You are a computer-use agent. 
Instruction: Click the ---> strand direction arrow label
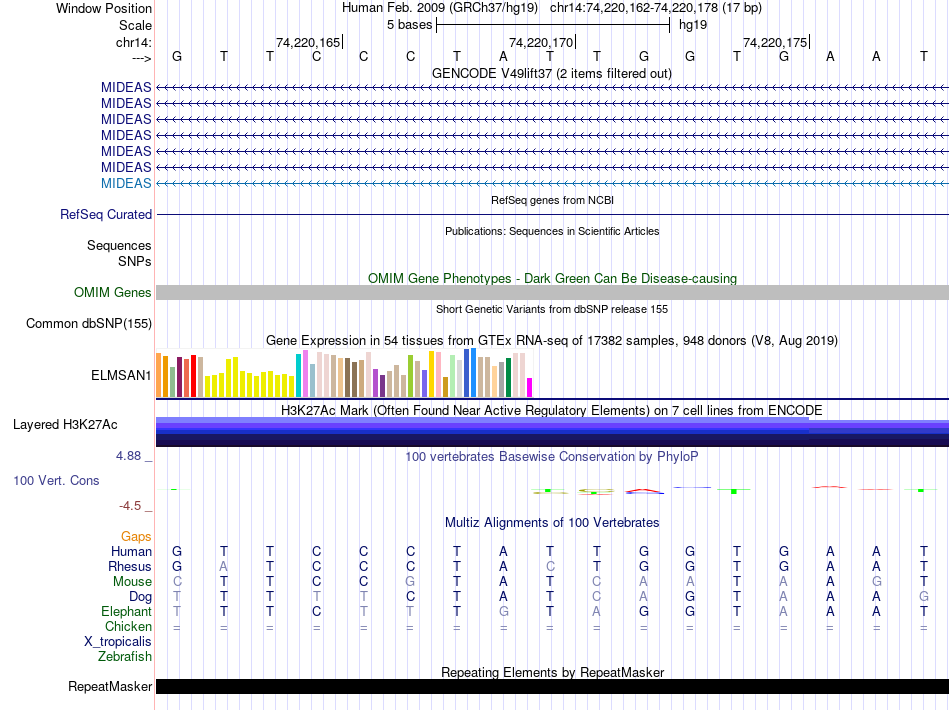point(141,58)
